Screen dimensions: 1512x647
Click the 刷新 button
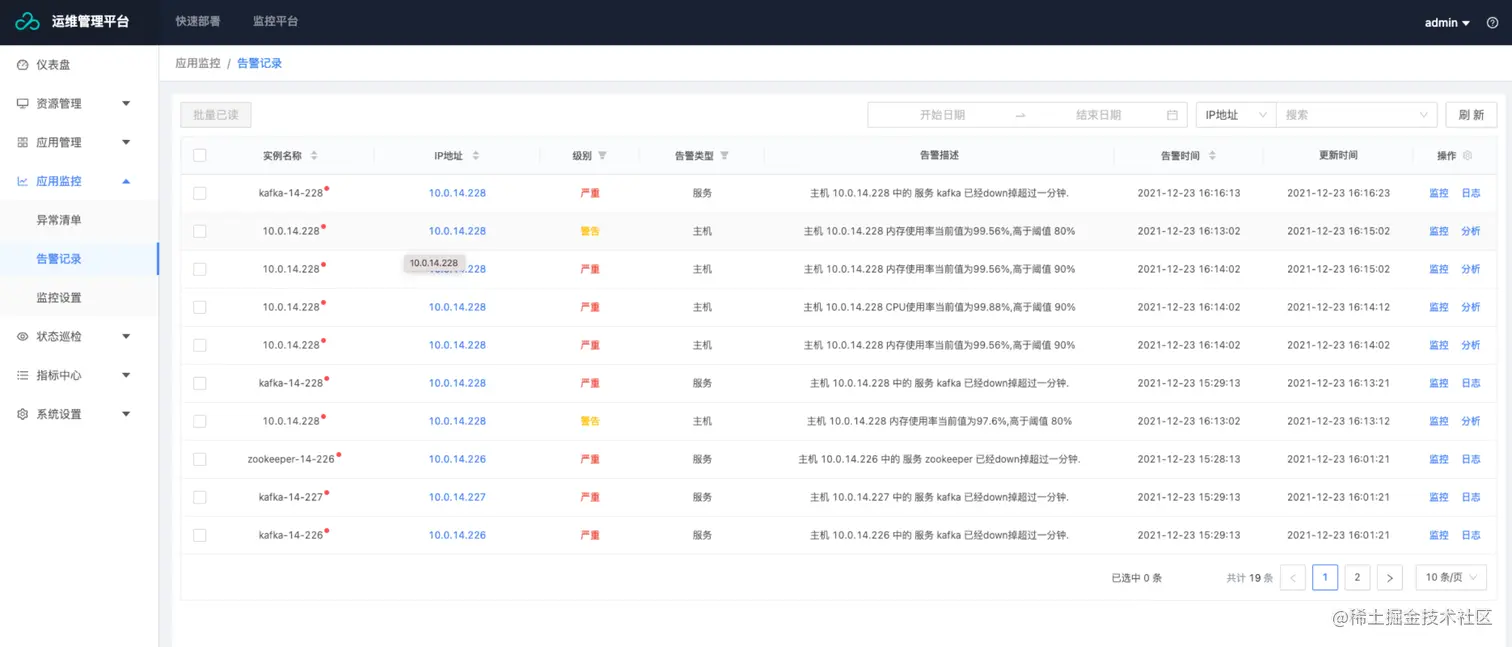pos(1471,115)
